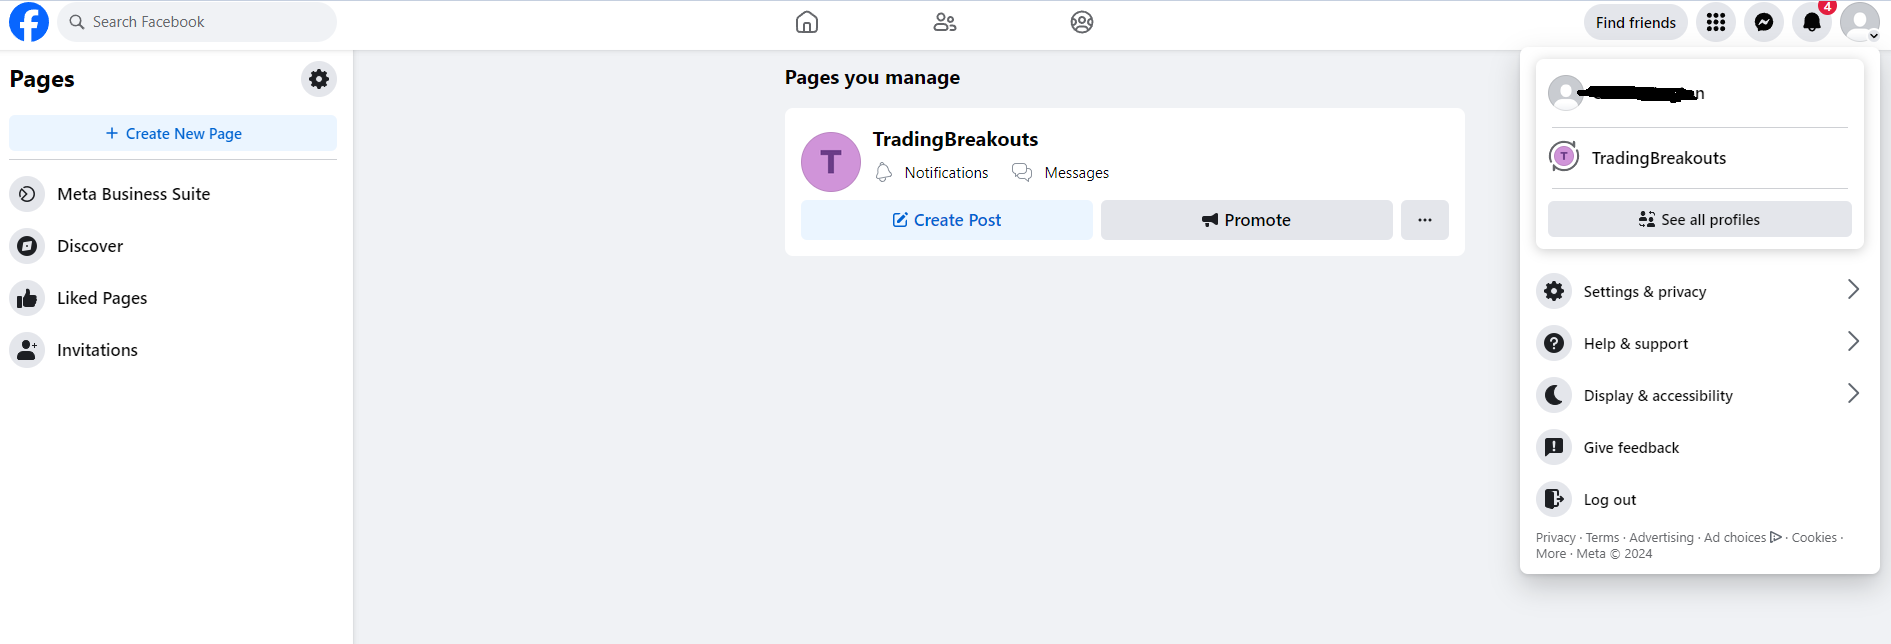Open the Notifications bell with badge
1891x644 pixels.
coord(1812,22)
